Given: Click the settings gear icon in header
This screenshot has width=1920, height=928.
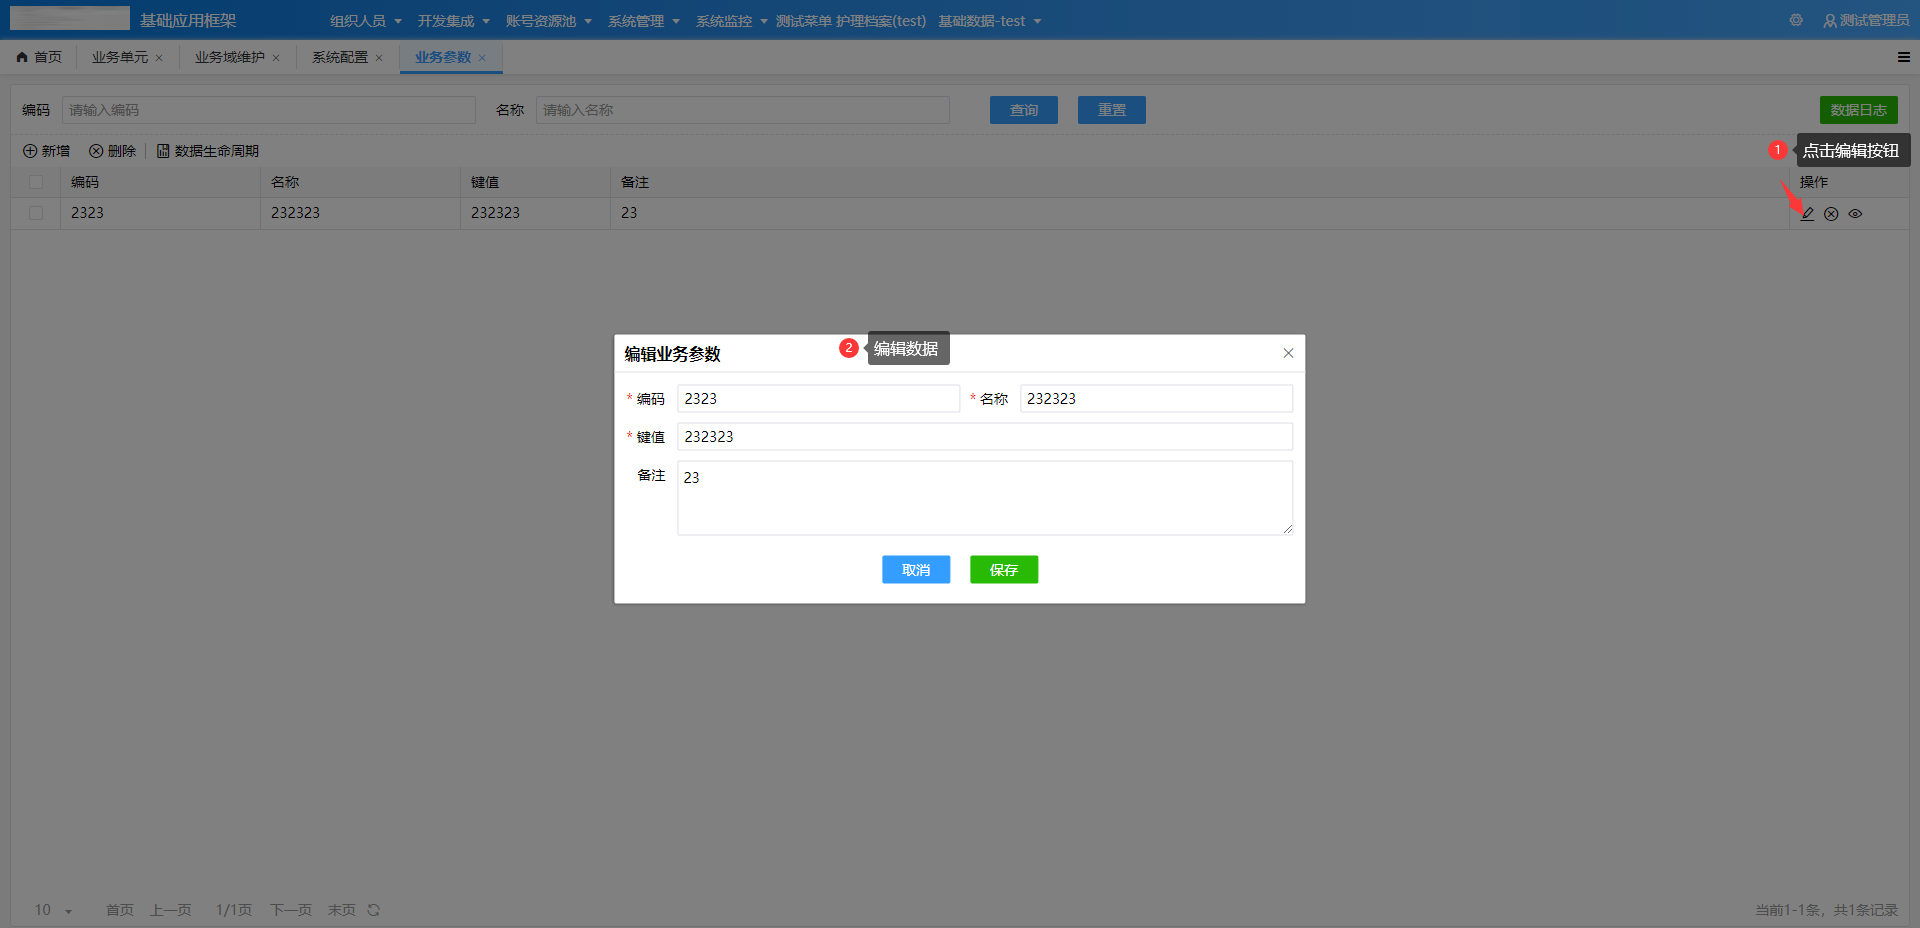Looking at the screenshot, I should tap(1796, 20).
